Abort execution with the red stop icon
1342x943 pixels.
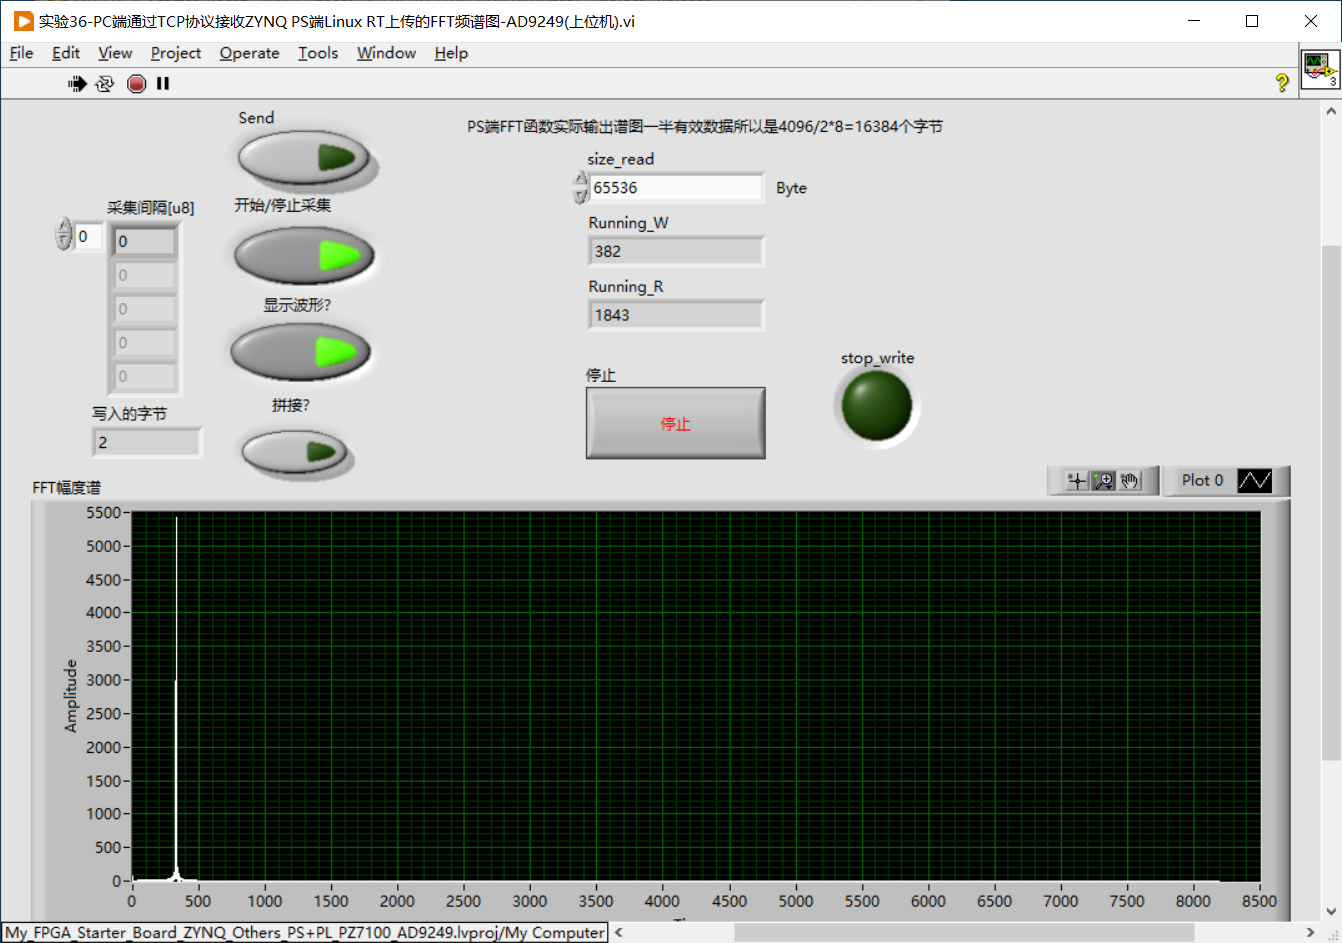(x=137, y=84)
